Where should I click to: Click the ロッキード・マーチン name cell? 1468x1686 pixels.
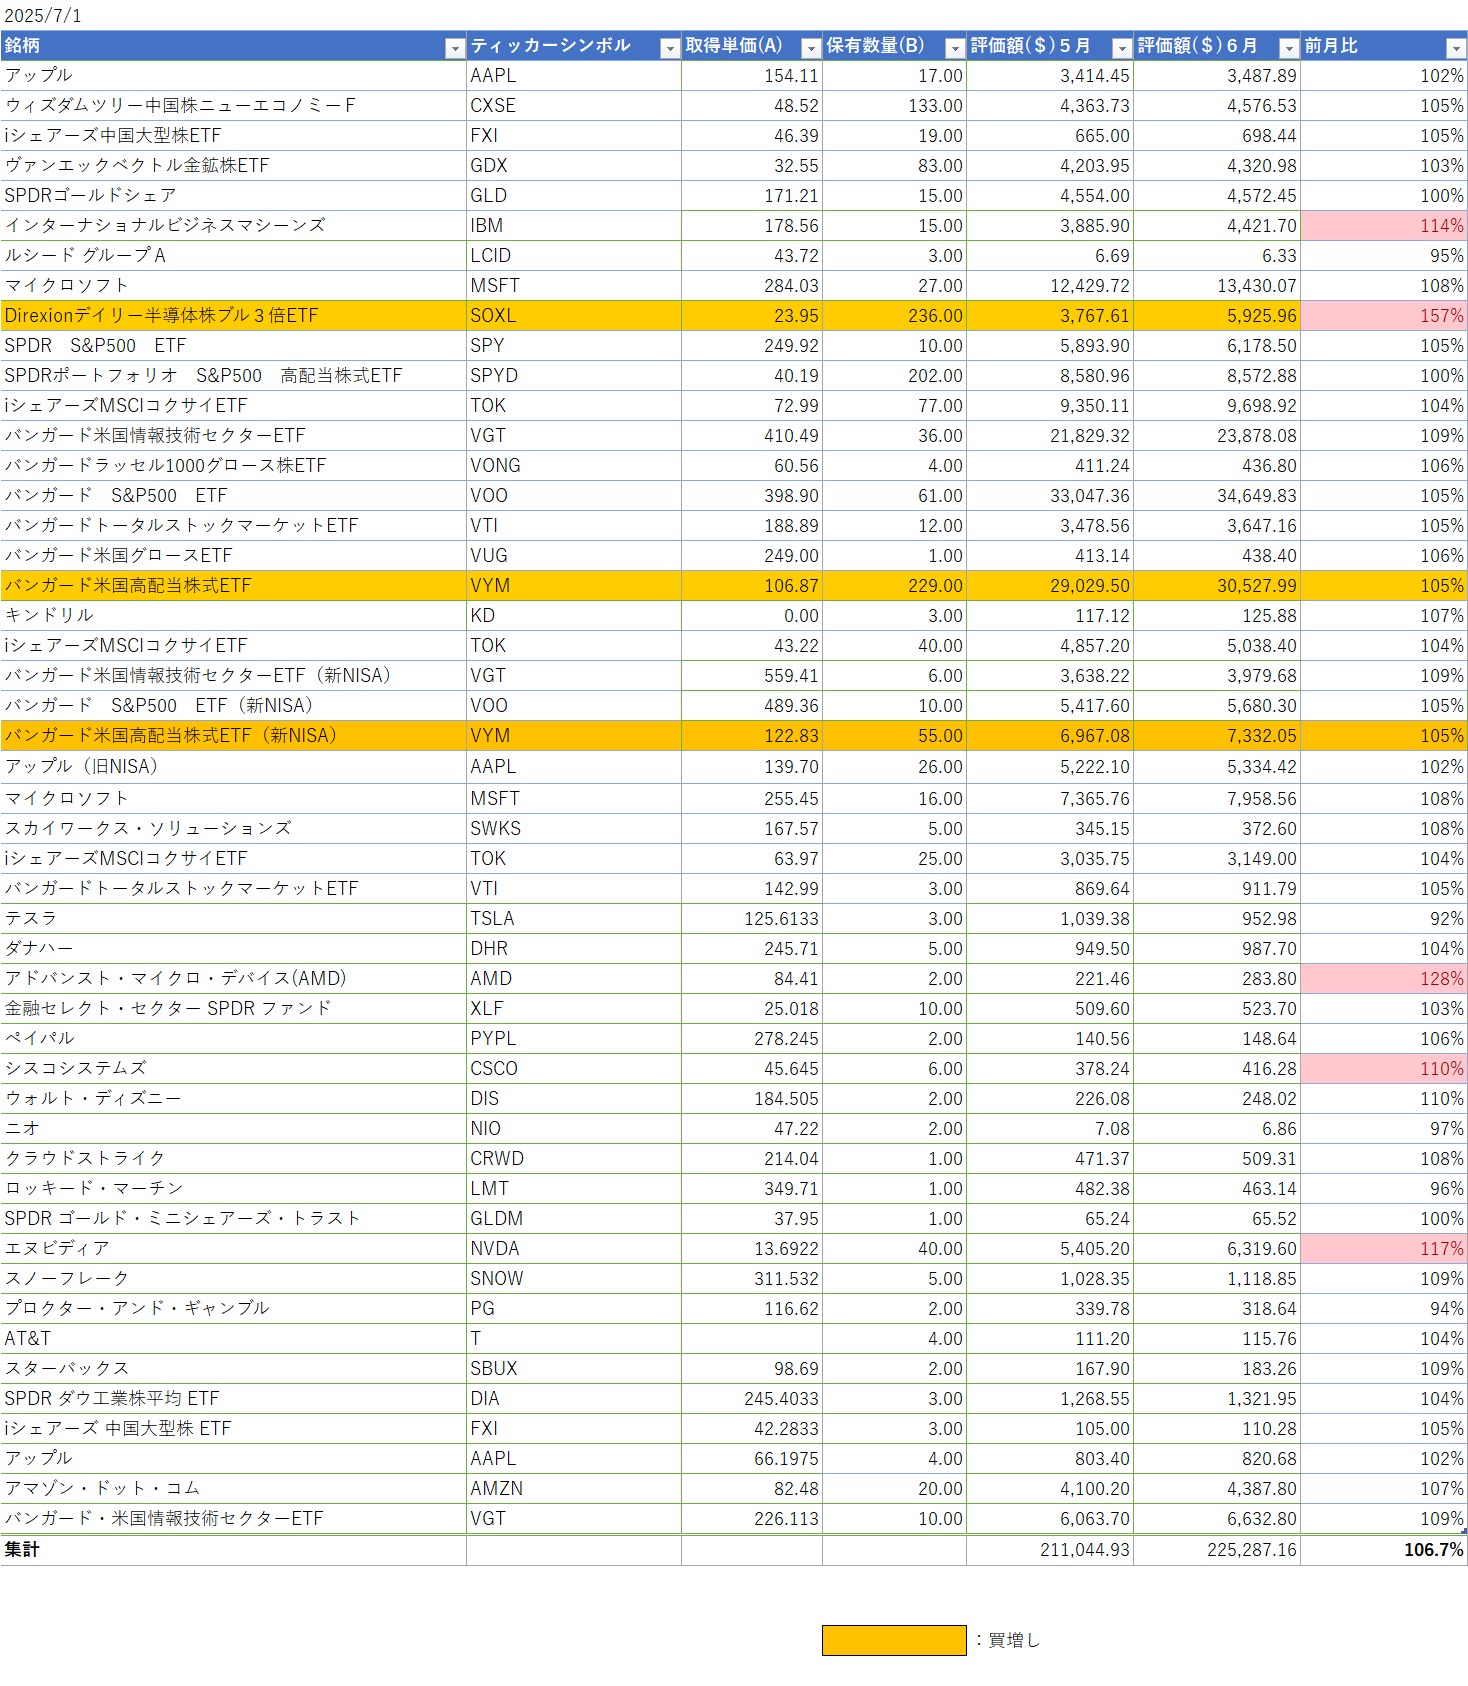point(233,1189)
